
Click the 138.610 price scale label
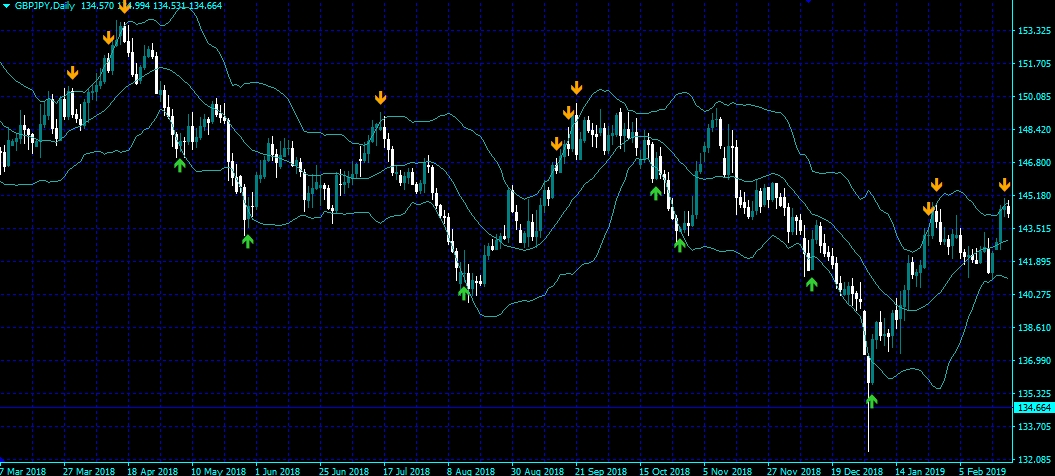[x=1034, y=328]
